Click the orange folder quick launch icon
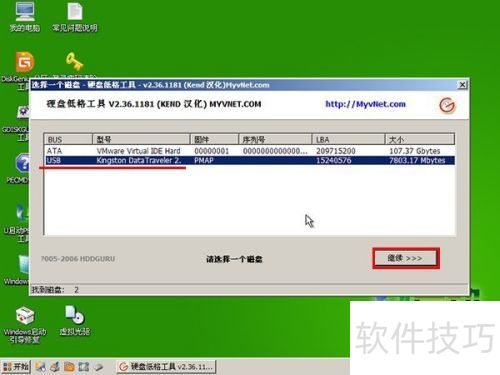The image size is (500, 375). tap(69, 367)
